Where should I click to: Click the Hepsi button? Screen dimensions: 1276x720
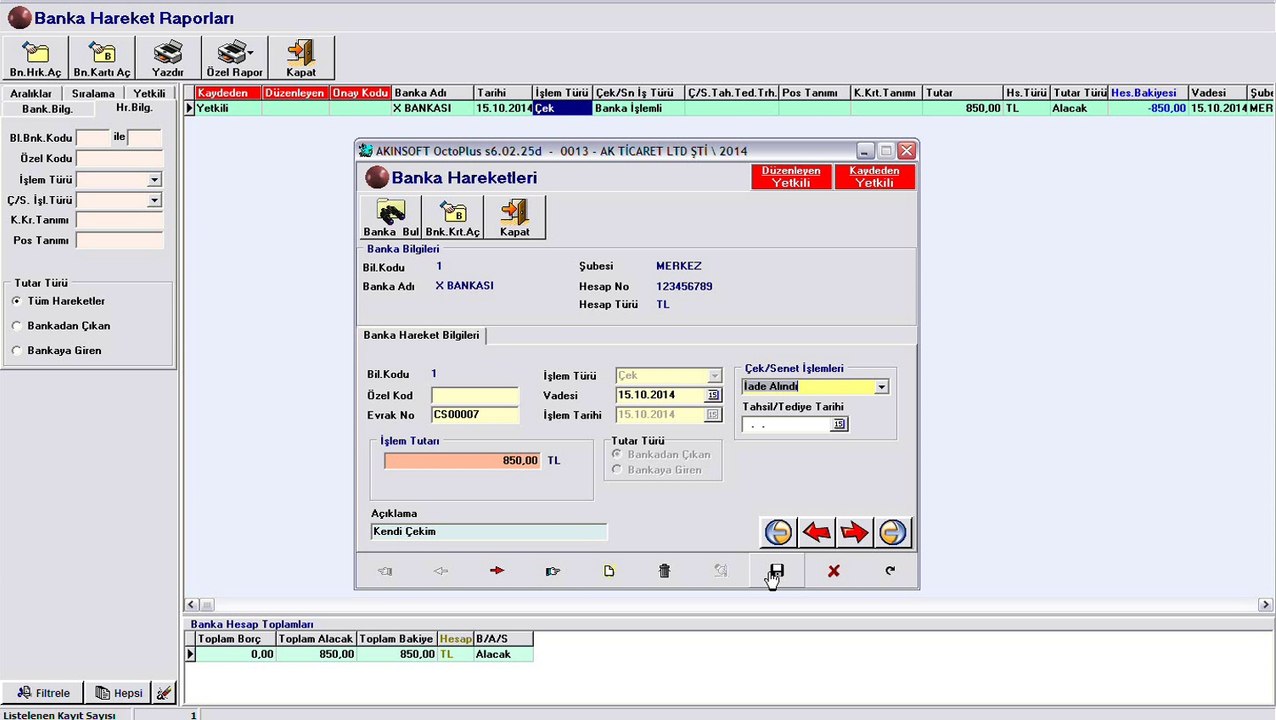coord(119,692)
